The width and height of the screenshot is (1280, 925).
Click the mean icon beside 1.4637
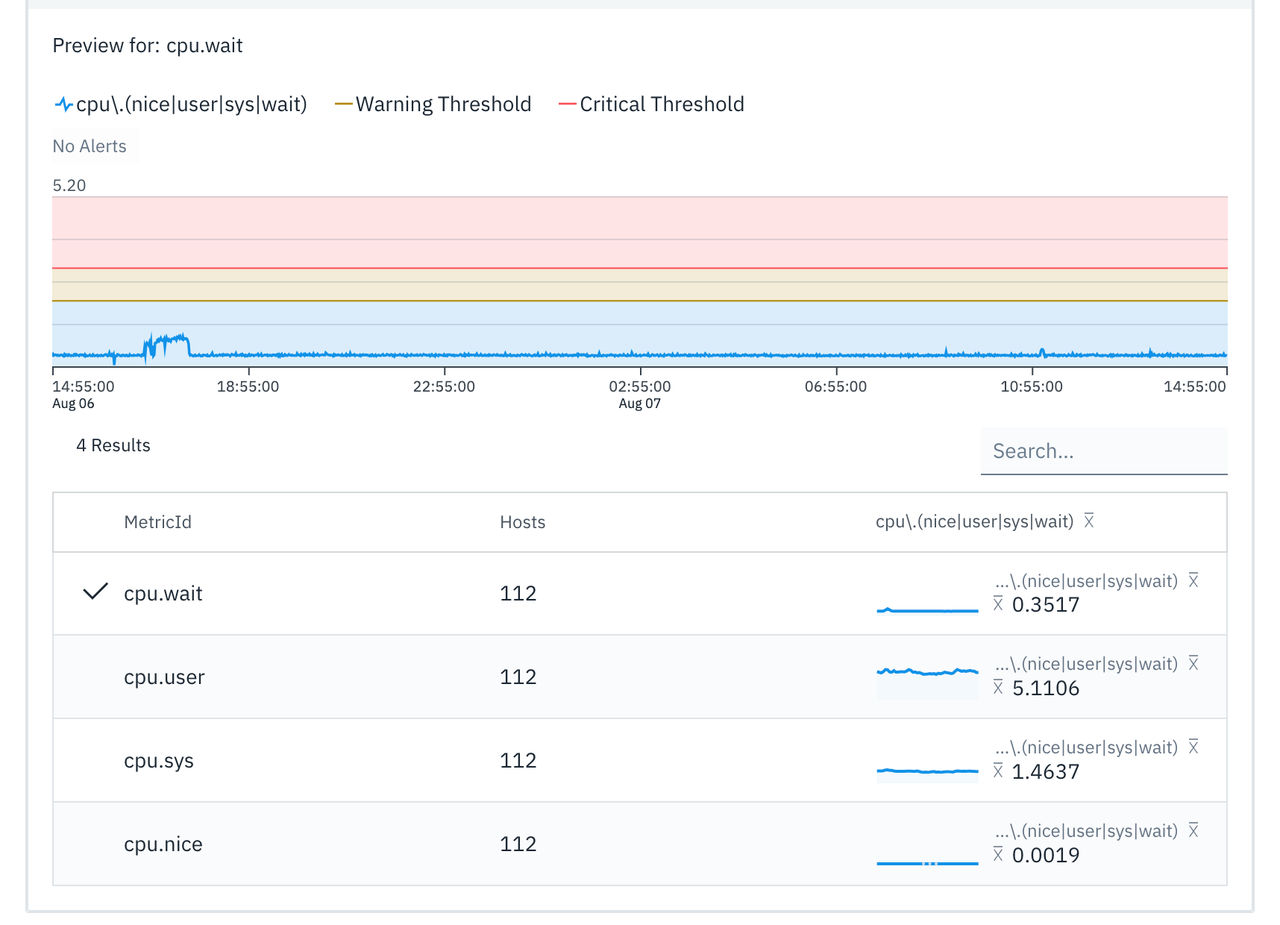click(998, 771)
